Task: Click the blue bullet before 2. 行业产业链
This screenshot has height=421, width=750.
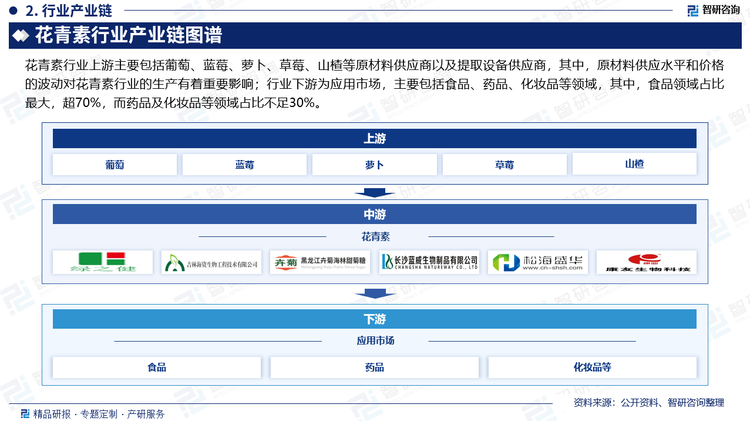Action: tap(13, 10)
